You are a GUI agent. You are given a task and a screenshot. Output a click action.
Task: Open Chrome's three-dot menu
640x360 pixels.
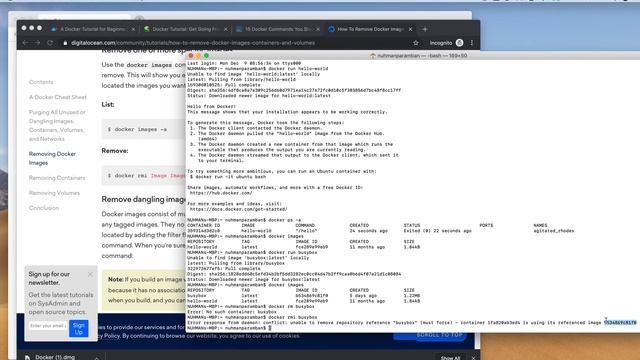pyautogui.click(x=472, y=43)
